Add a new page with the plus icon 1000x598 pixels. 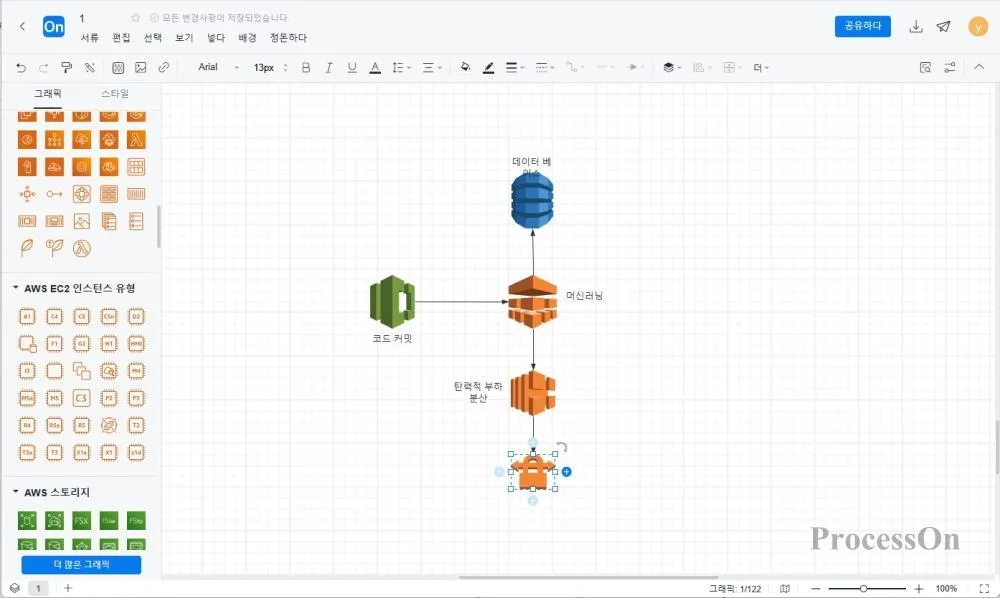coord(68,588)
